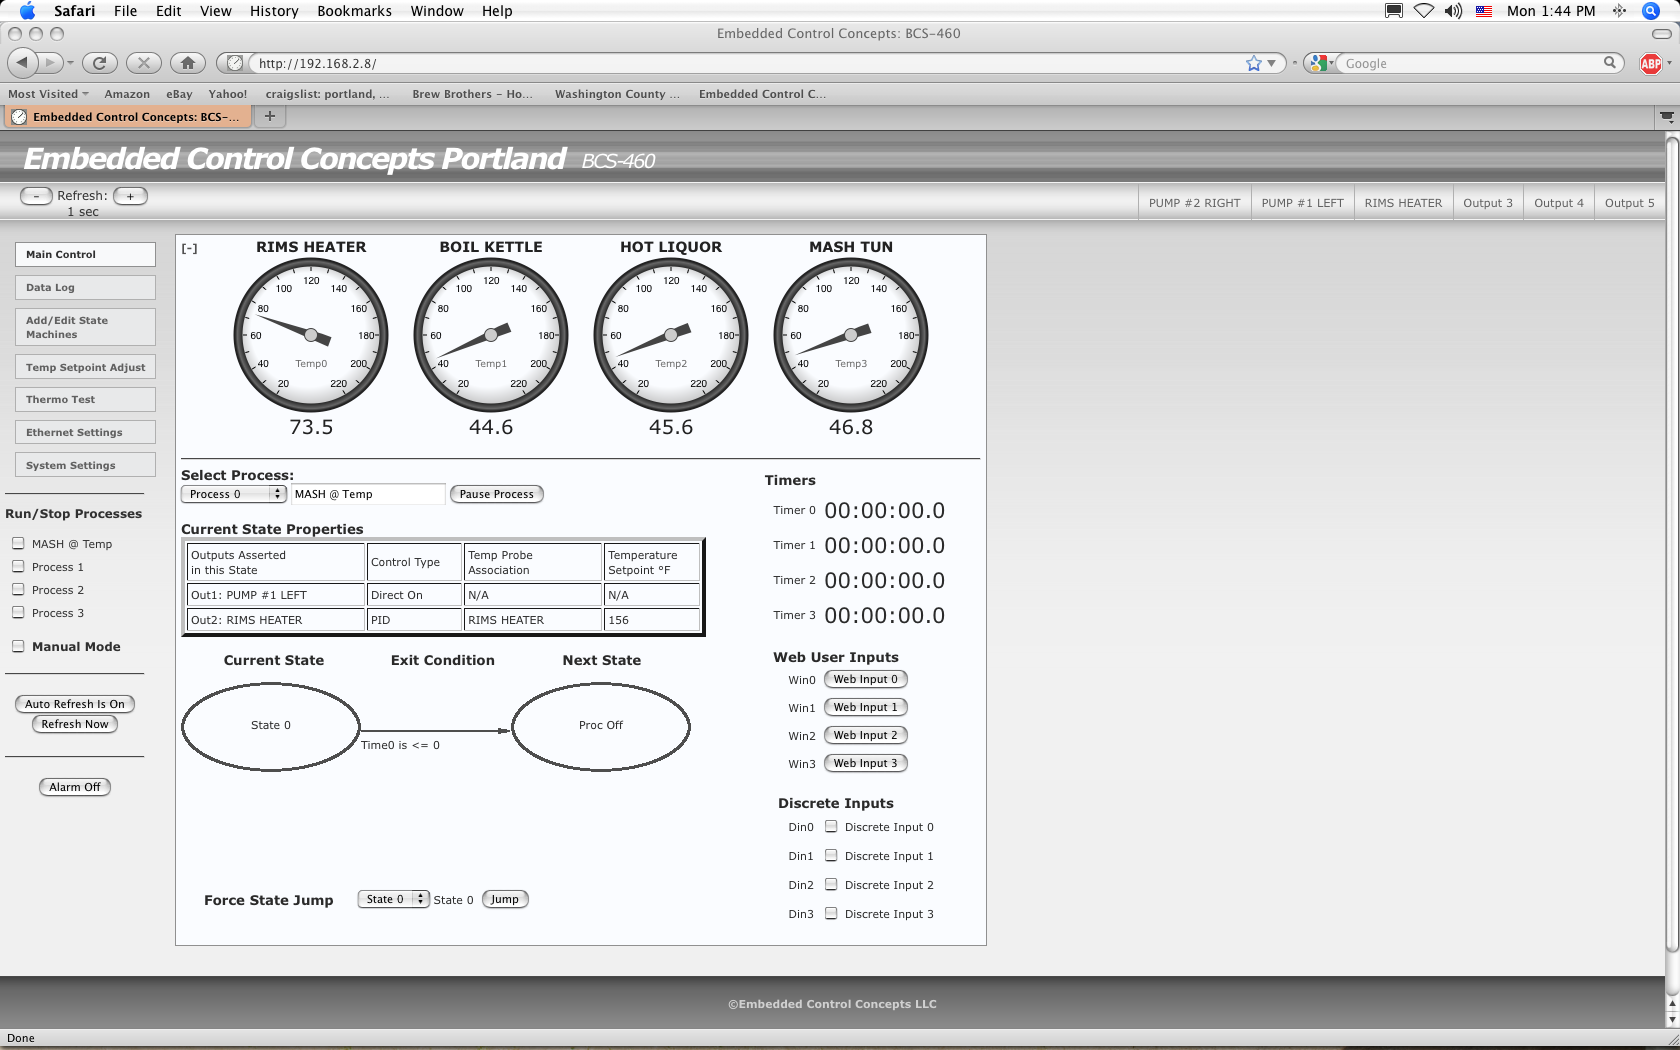Collapse gauges with the [-] control

click(x=189, y=248)
